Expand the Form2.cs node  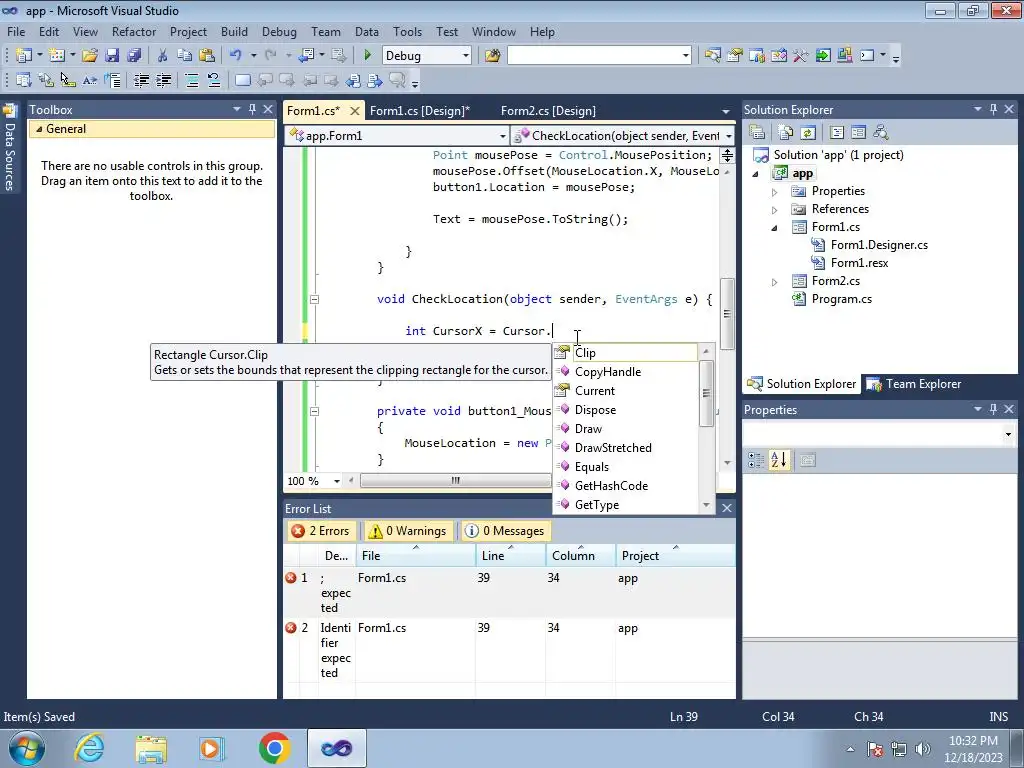coord(775,282)
